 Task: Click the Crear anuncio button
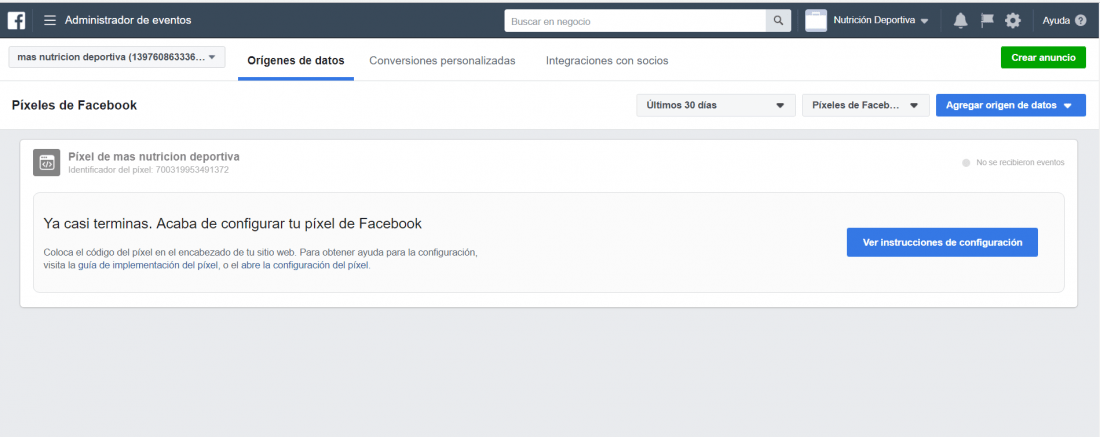click(x=1043, y=58)
